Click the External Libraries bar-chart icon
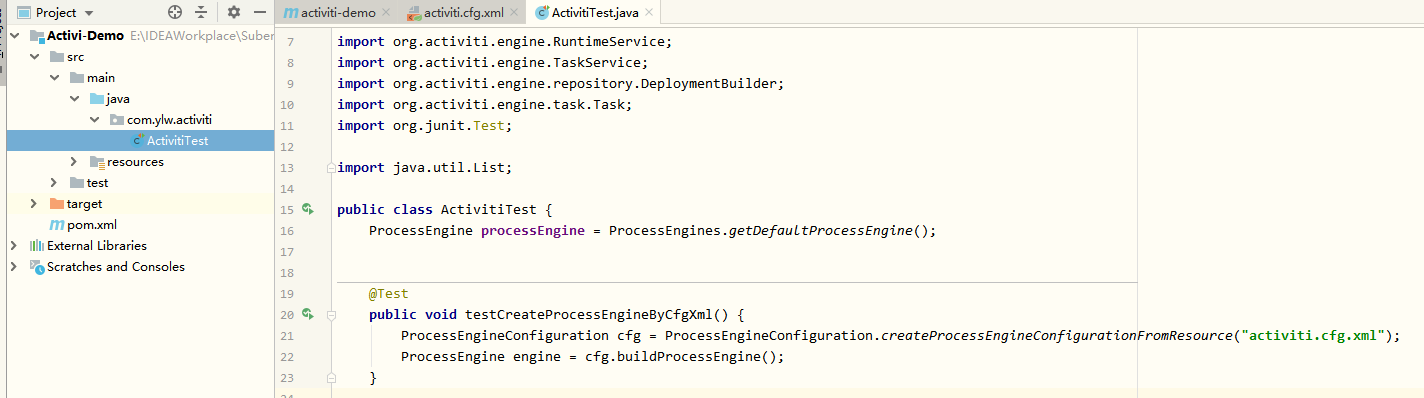The height and width of the screenshot is (398, 1424). point(36,246)
